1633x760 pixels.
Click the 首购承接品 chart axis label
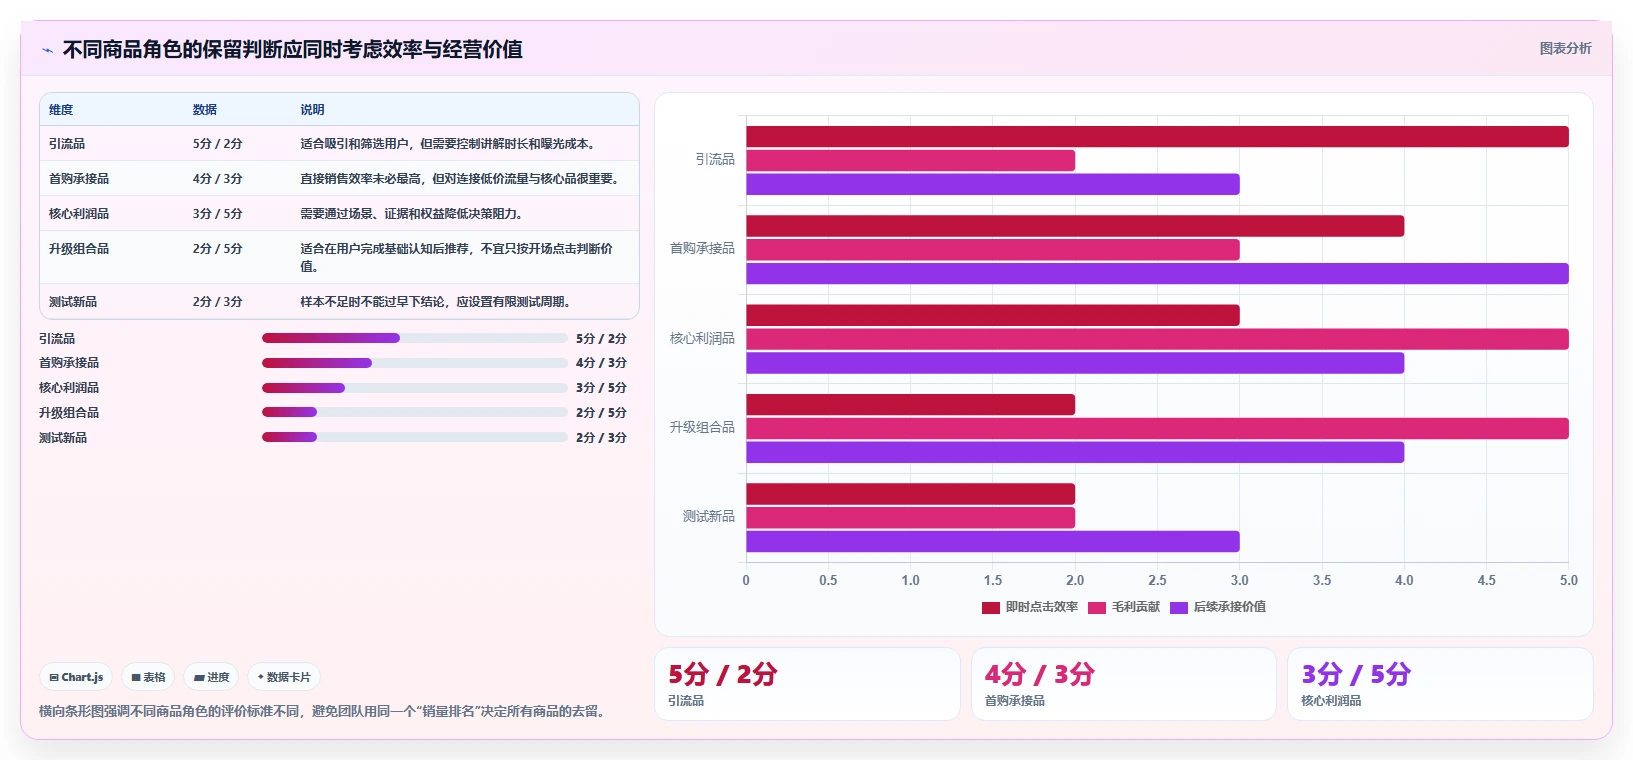click(x=702, y=249)
